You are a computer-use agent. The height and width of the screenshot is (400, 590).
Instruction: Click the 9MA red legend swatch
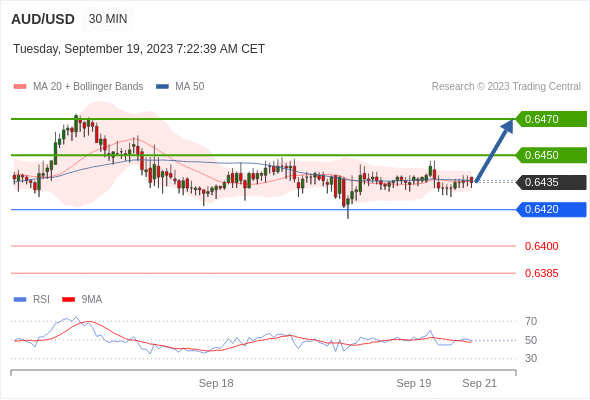(68, 300)
